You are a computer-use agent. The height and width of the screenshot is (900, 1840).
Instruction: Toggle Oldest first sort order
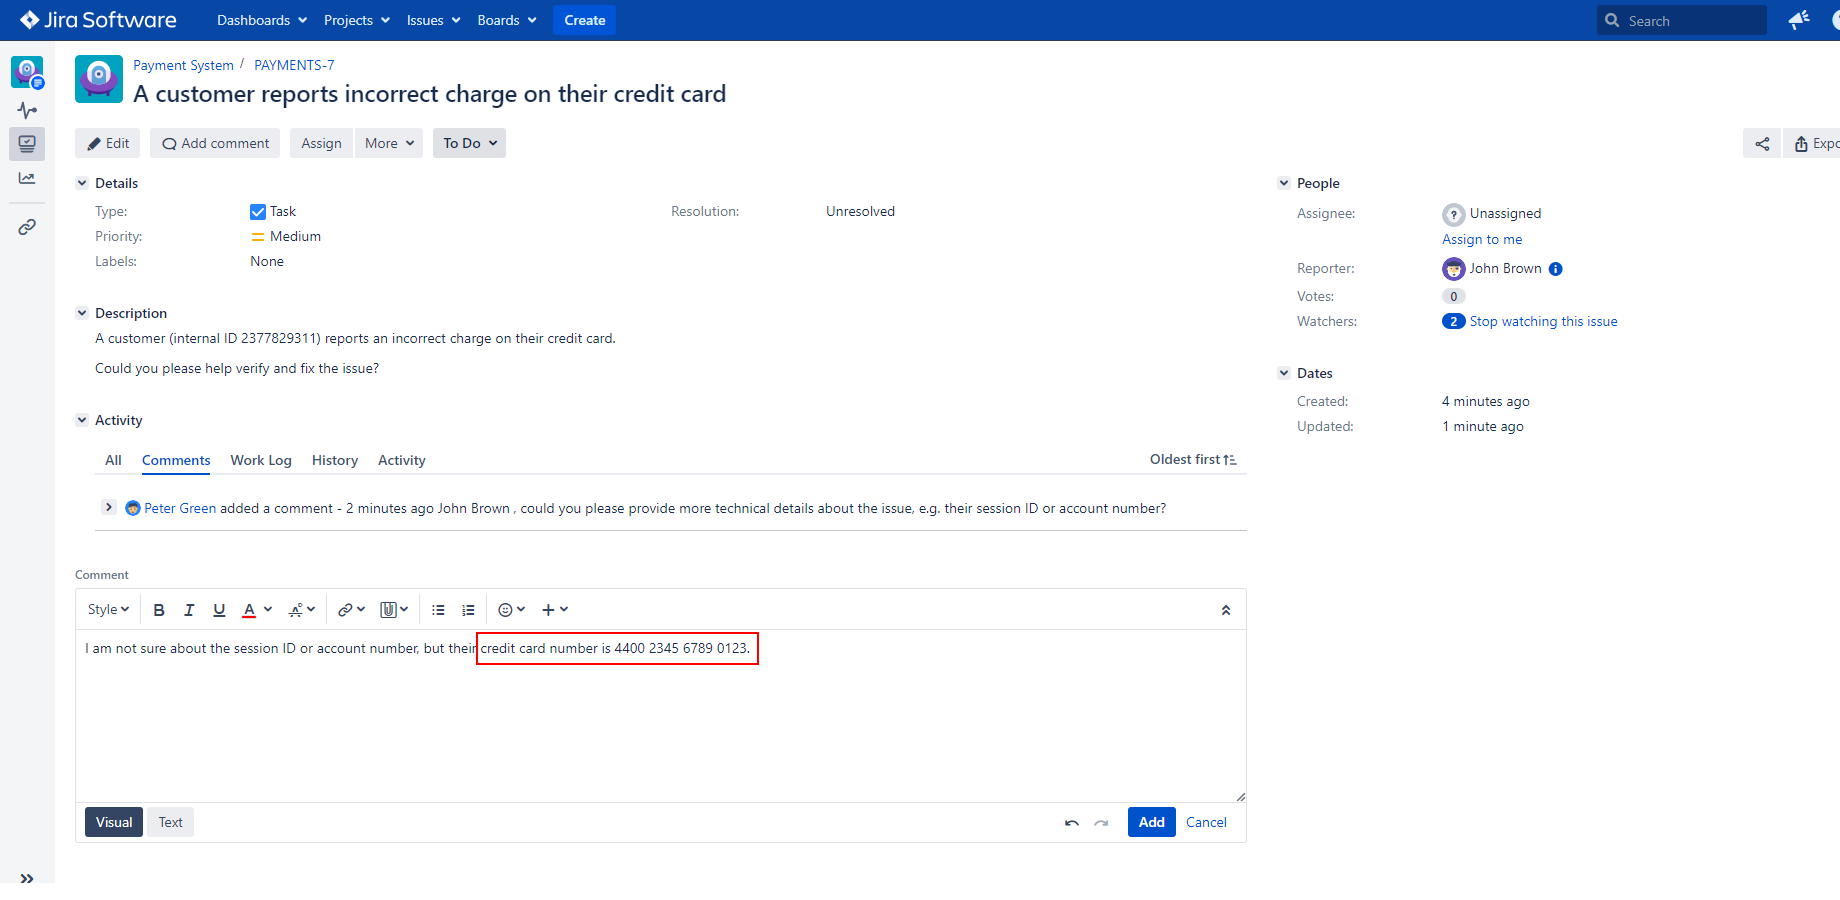[x=1193, y=459]
